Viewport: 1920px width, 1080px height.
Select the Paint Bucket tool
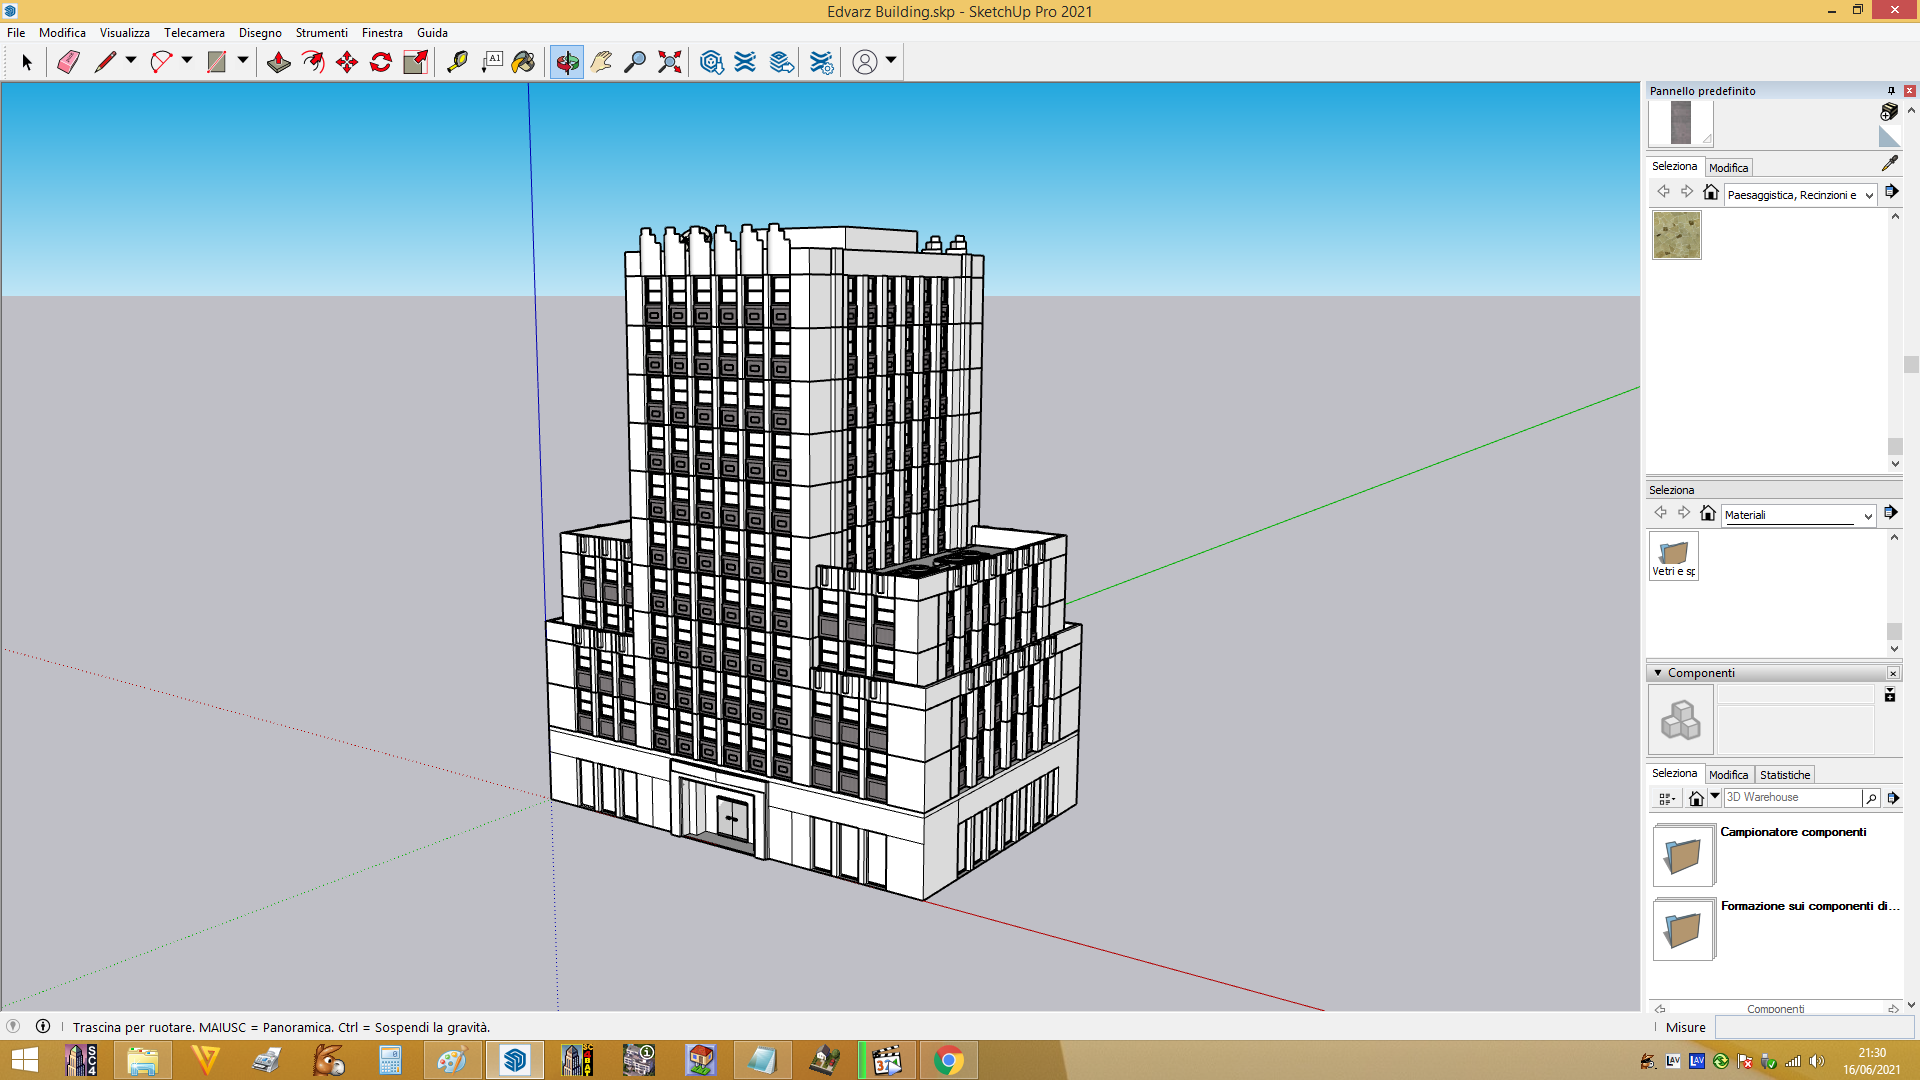point(523,62)
